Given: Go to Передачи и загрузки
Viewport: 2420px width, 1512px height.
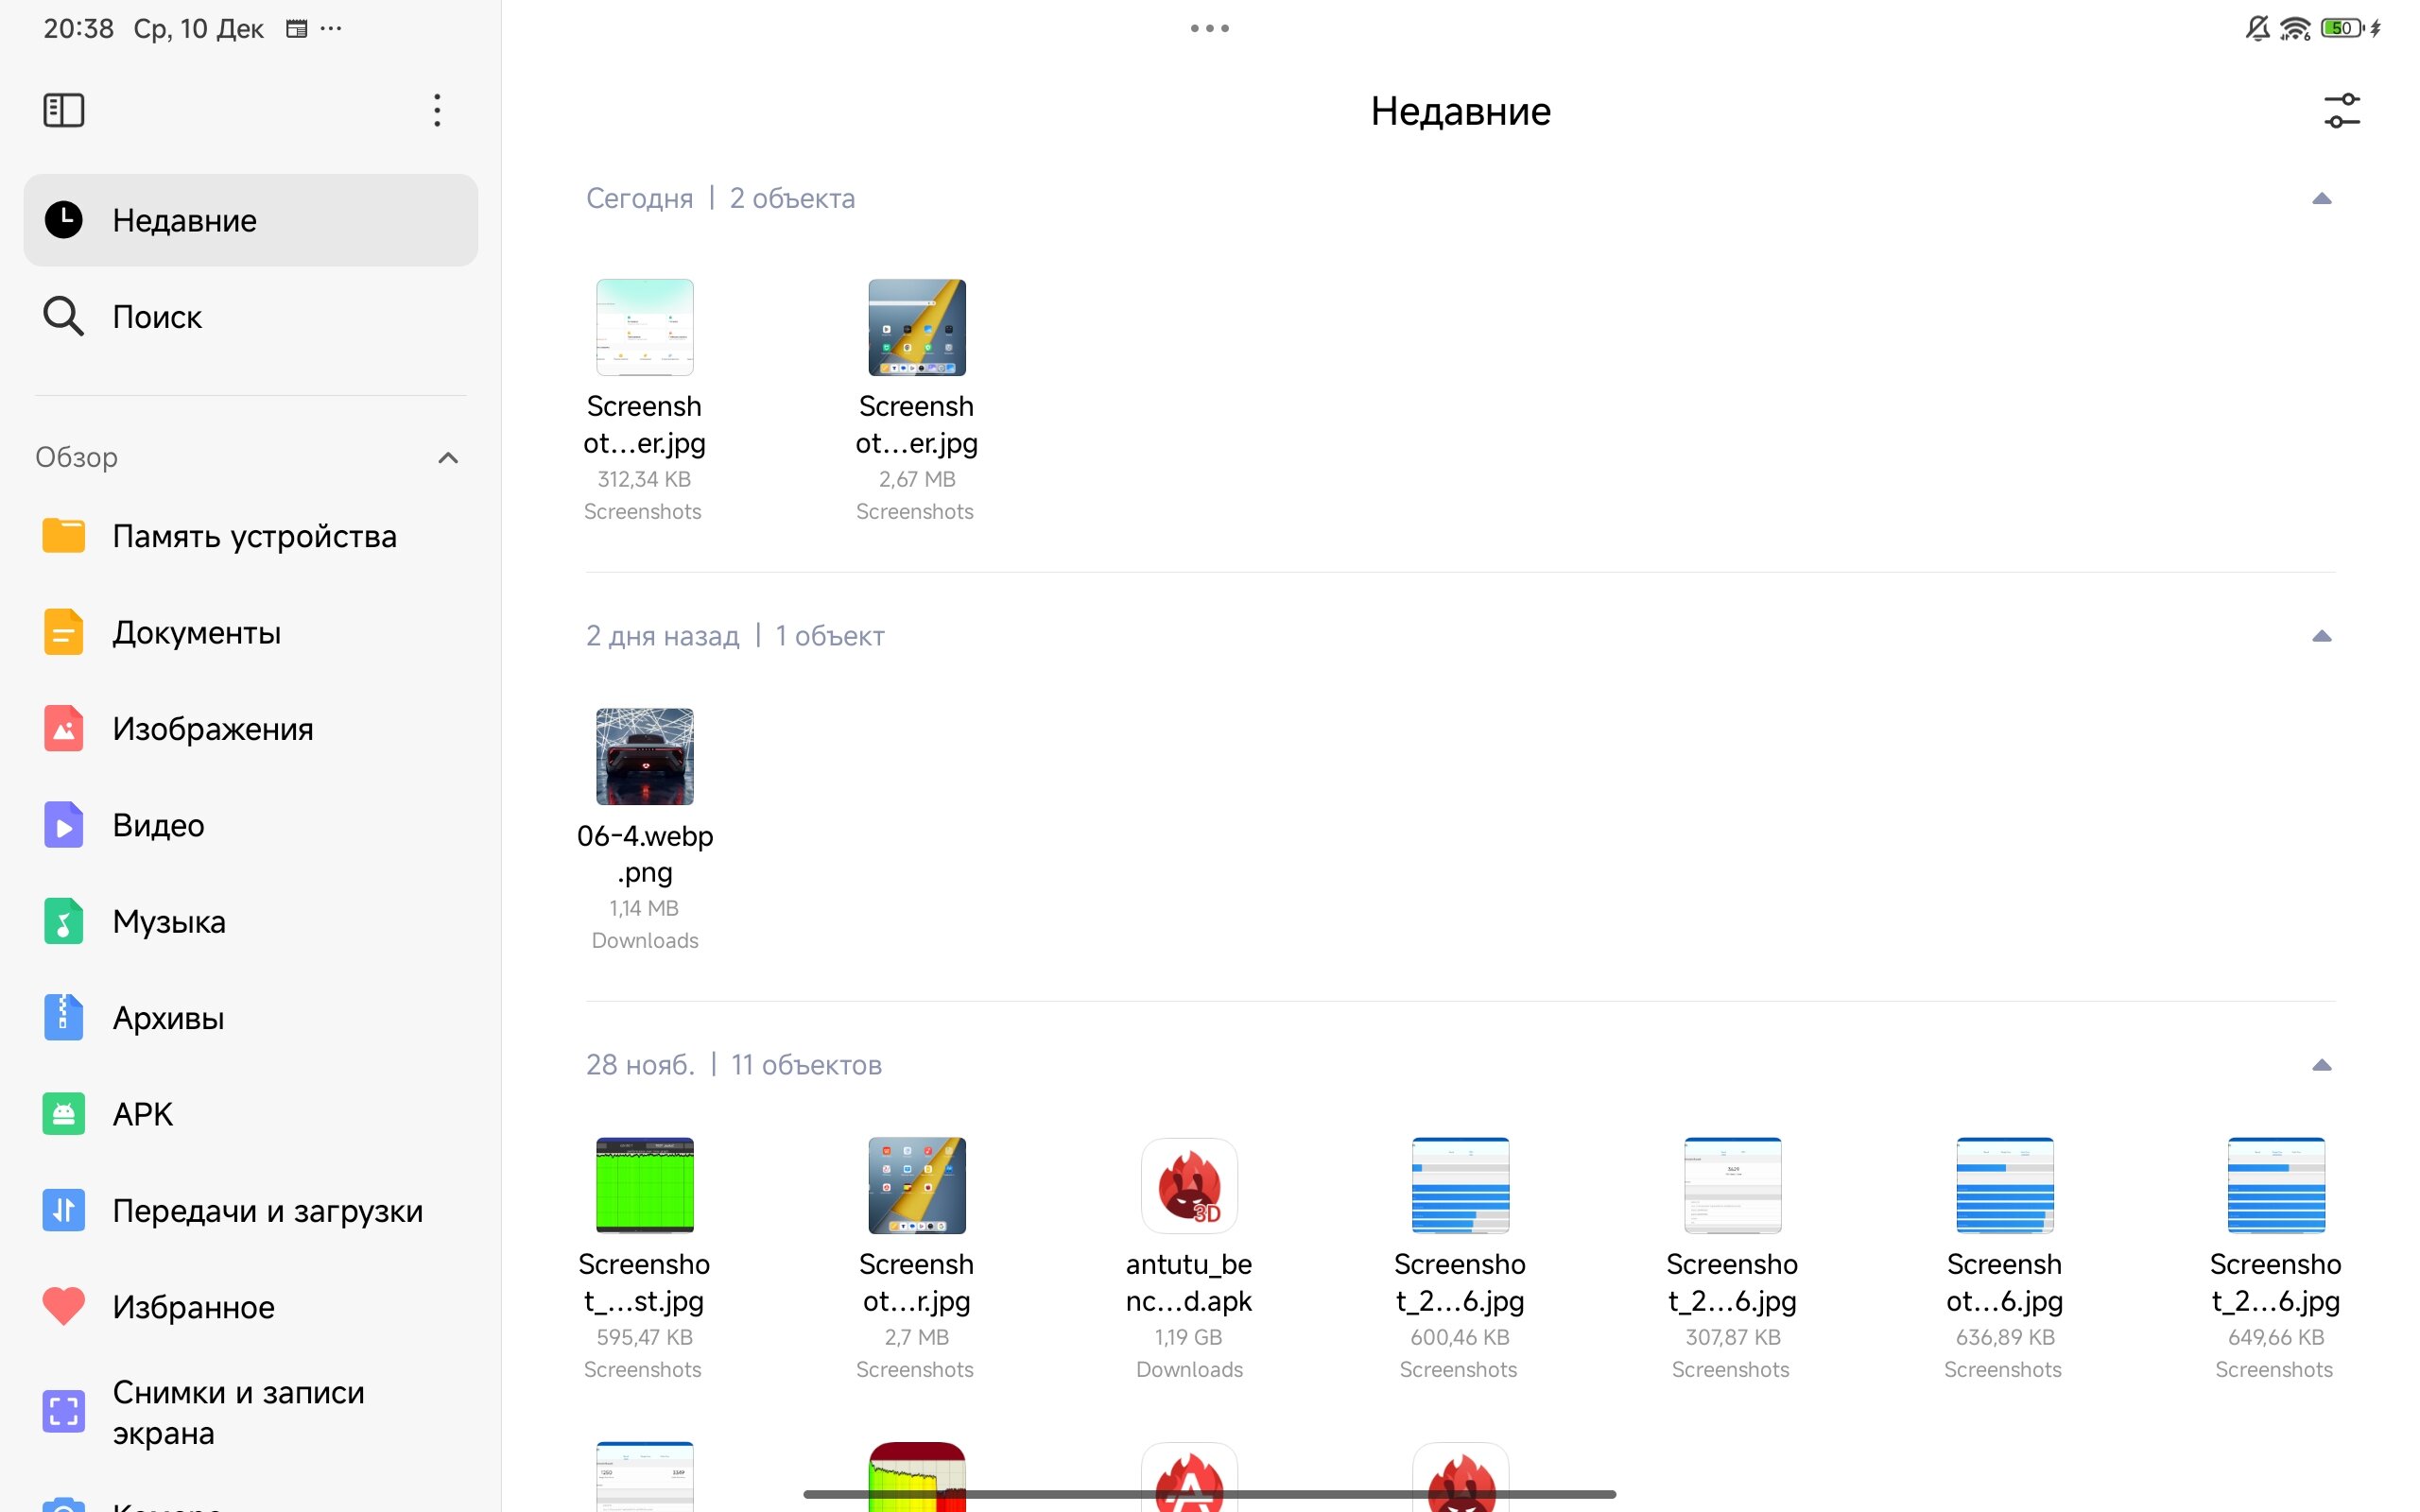Looking at the screenshot, I should coord(267,1211).
